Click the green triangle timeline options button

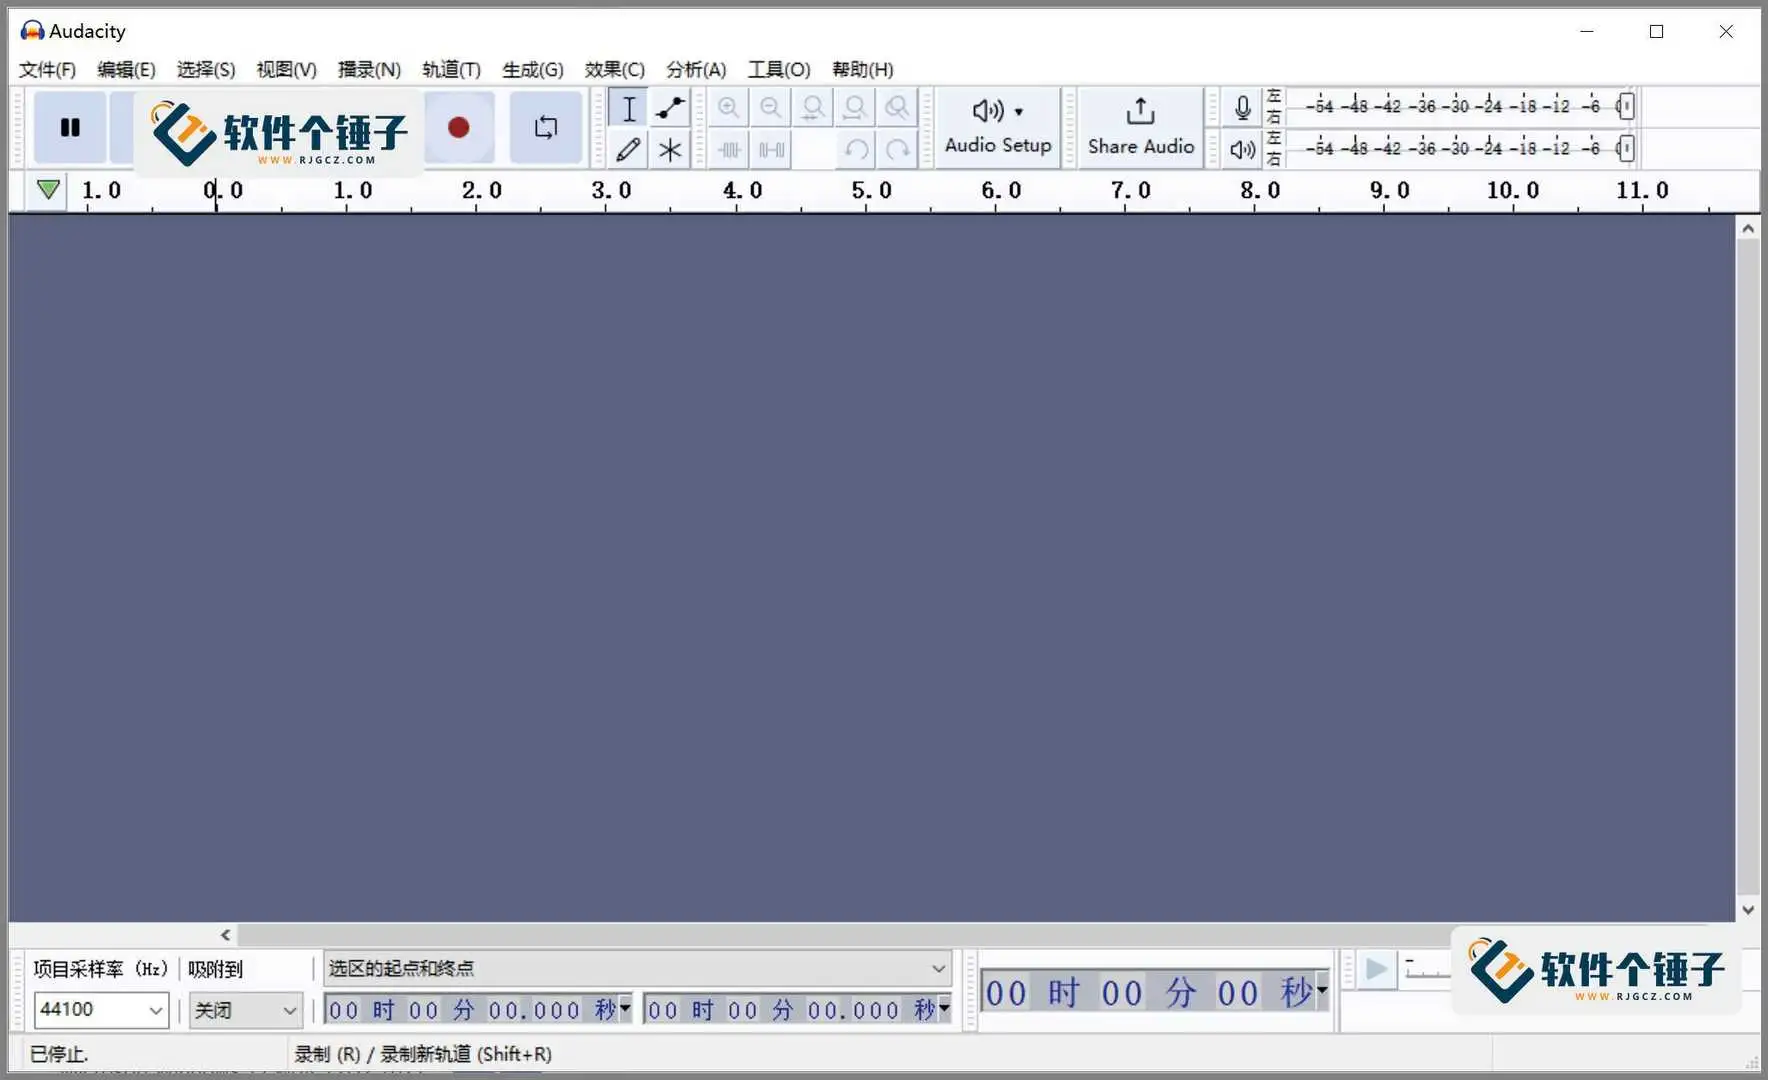click(47, 190)
